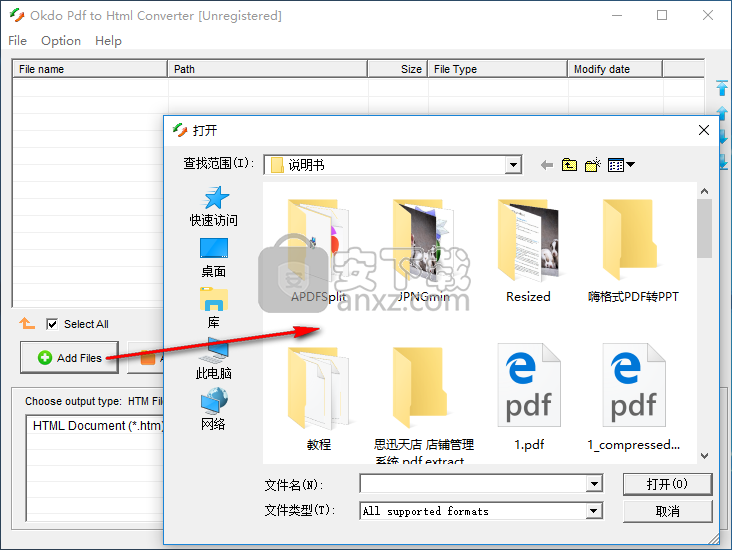This screenshot has height=550, width=732.
Task: Select the 1.pdf file
Action: click(x=528, y=397)
